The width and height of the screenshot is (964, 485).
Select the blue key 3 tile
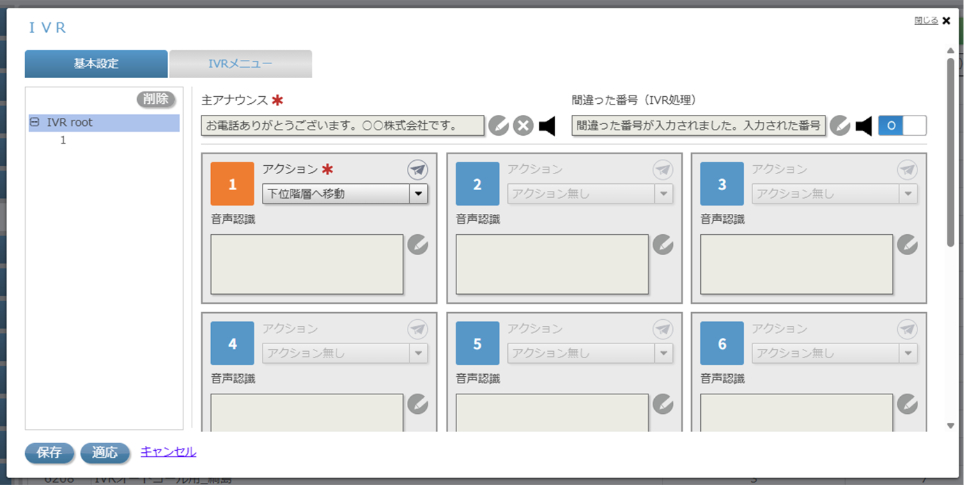pyautogui.click(x=722, y=184)
